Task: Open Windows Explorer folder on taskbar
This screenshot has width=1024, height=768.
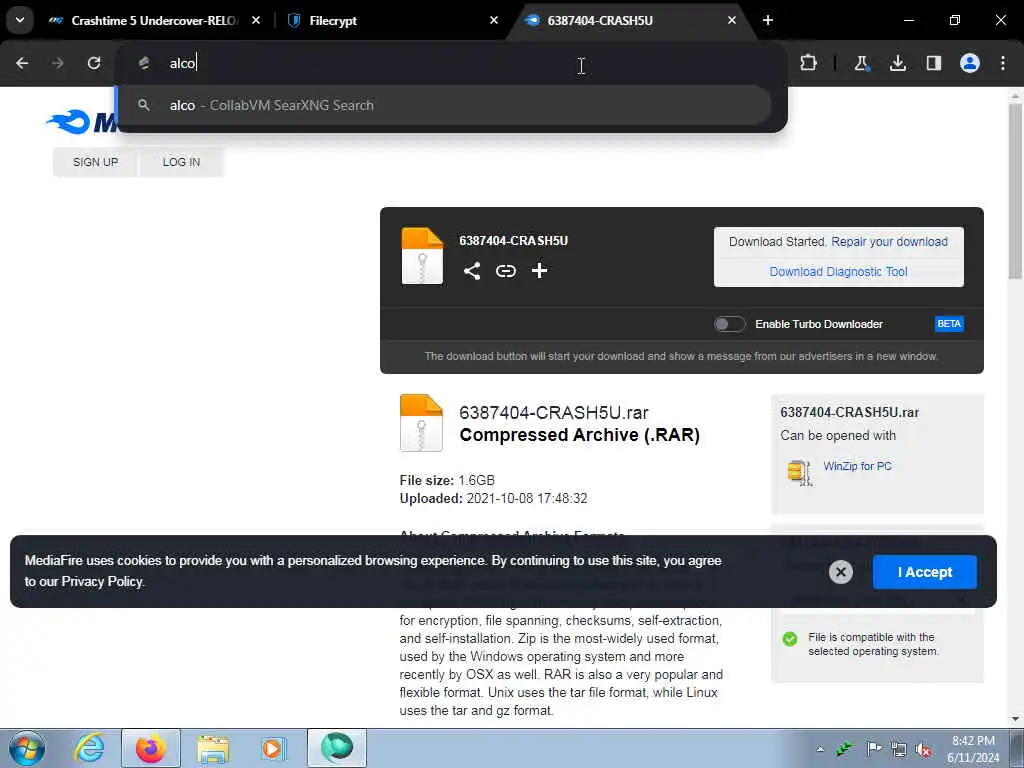Action: pyautogui.click(x=213, y=748)
